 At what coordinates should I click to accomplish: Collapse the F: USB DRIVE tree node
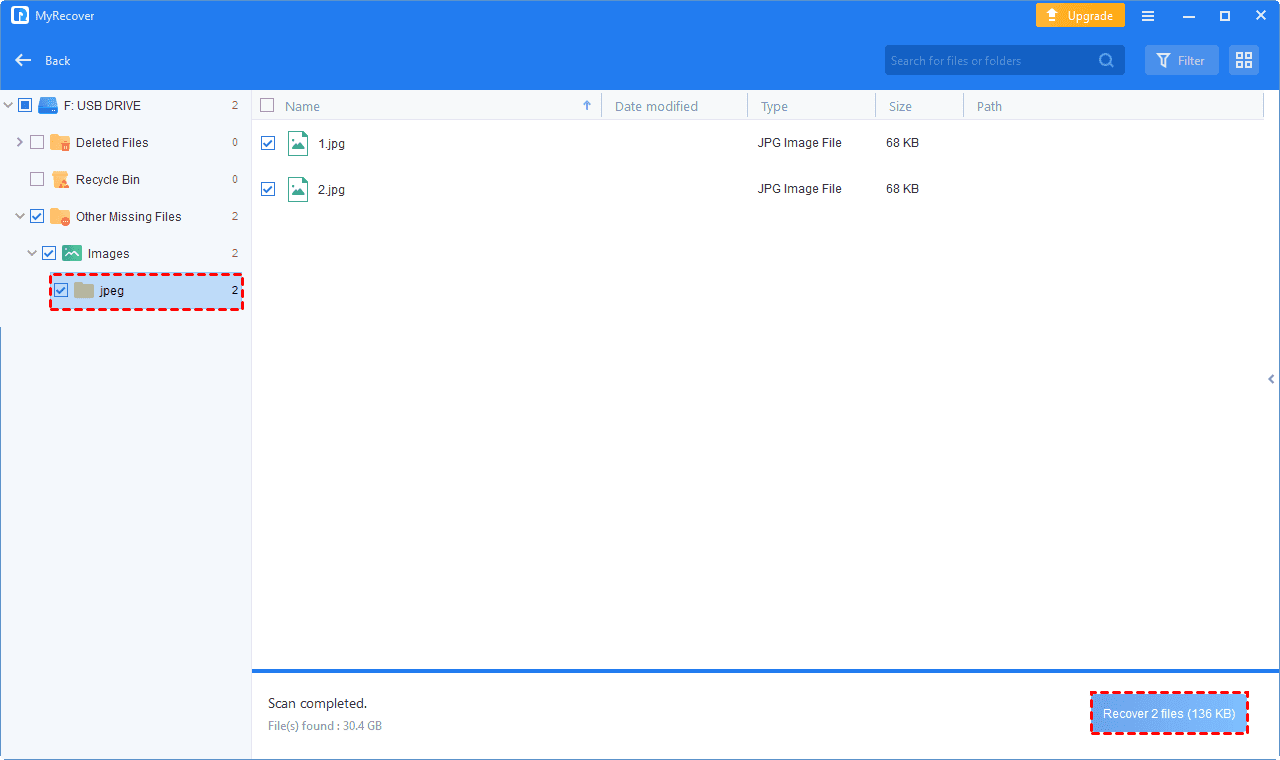[x=8, y=105]
